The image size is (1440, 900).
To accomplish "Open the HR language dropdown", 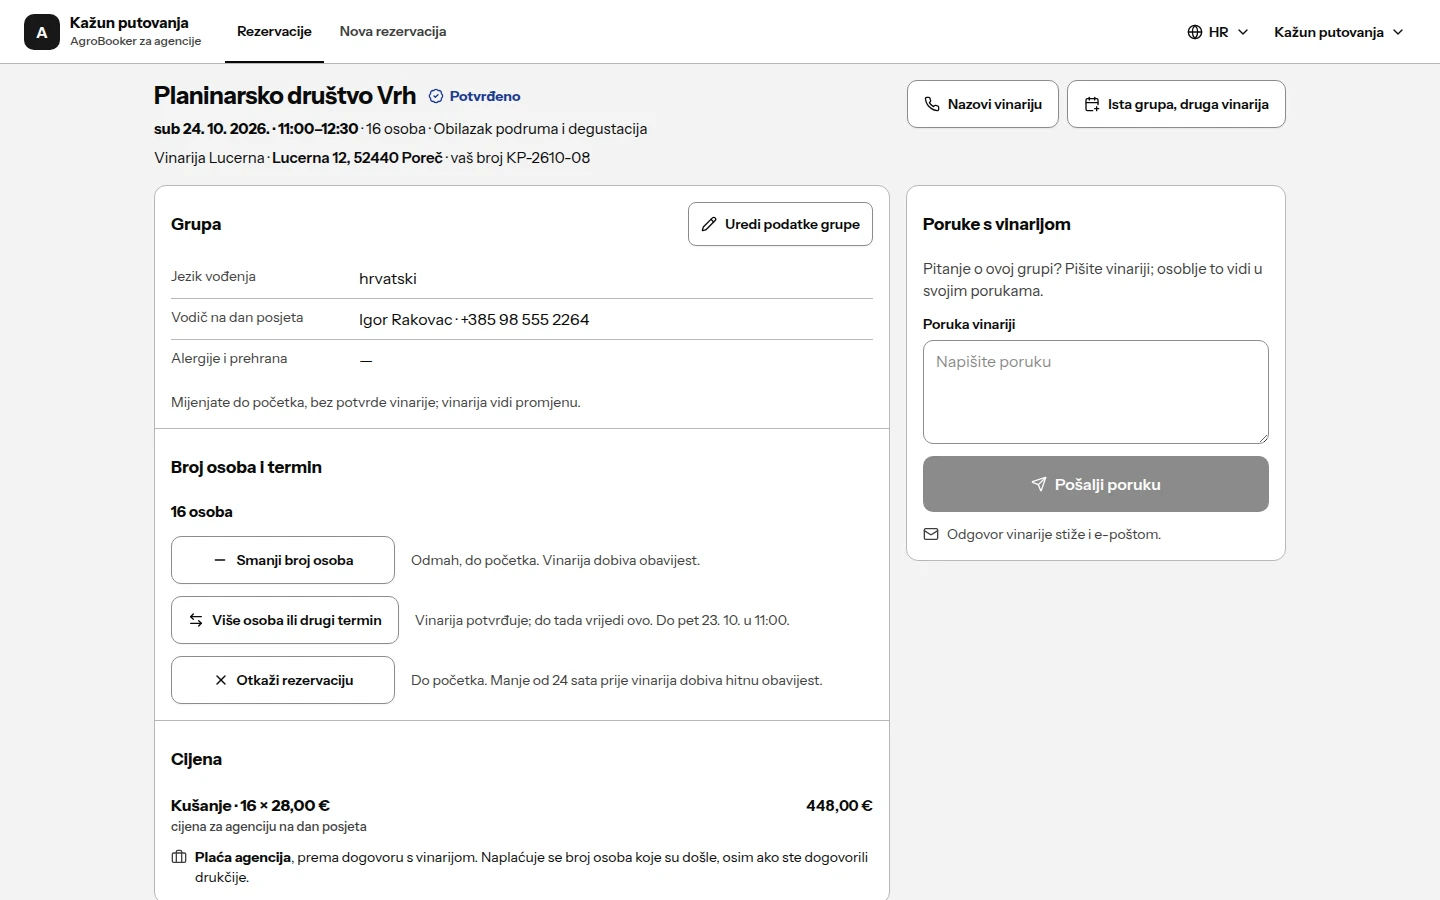I will [x=1218, y=32].
